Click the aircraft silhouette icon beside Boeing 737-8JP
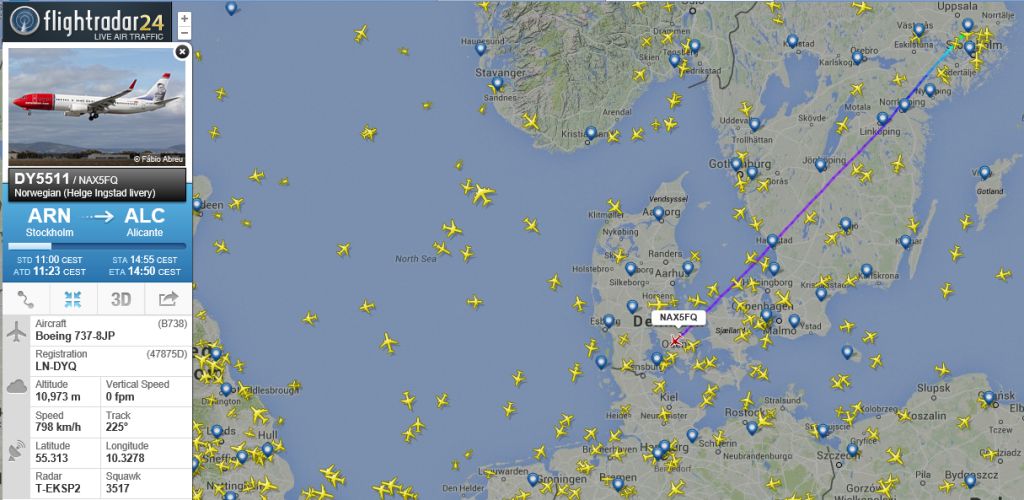This screenshot has height=500, width=1024. [16, 332]
